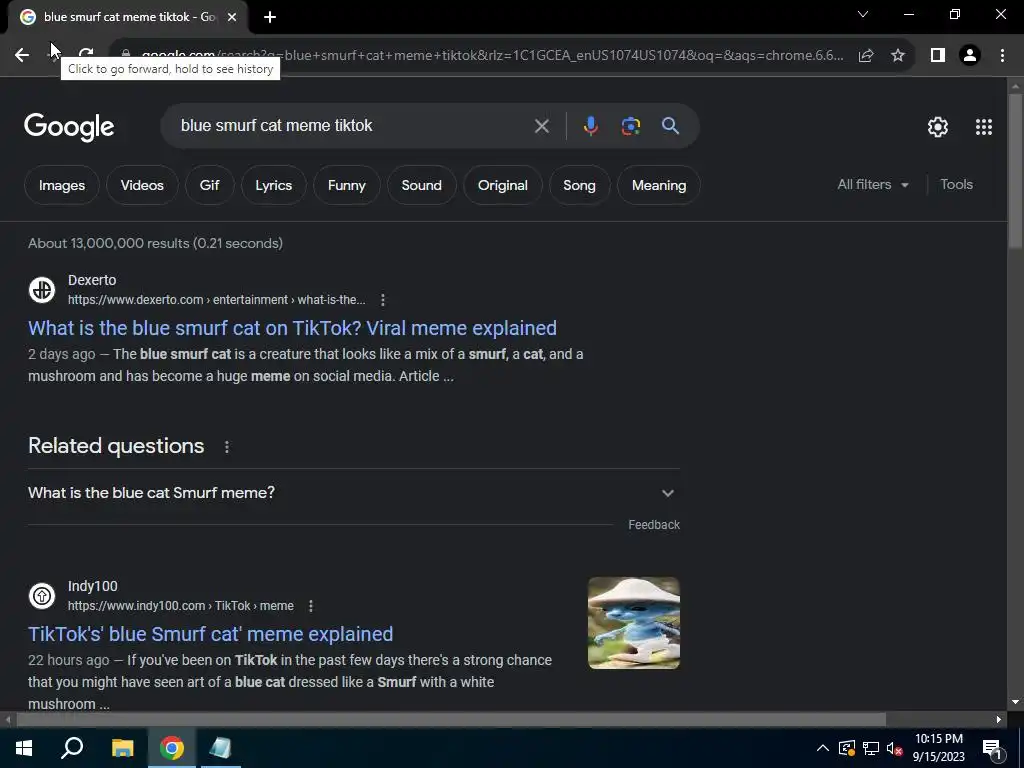Open the blue smurf cat thumbnail image
The width and height of the screenshot is (1024, 768).
[633, 623]
